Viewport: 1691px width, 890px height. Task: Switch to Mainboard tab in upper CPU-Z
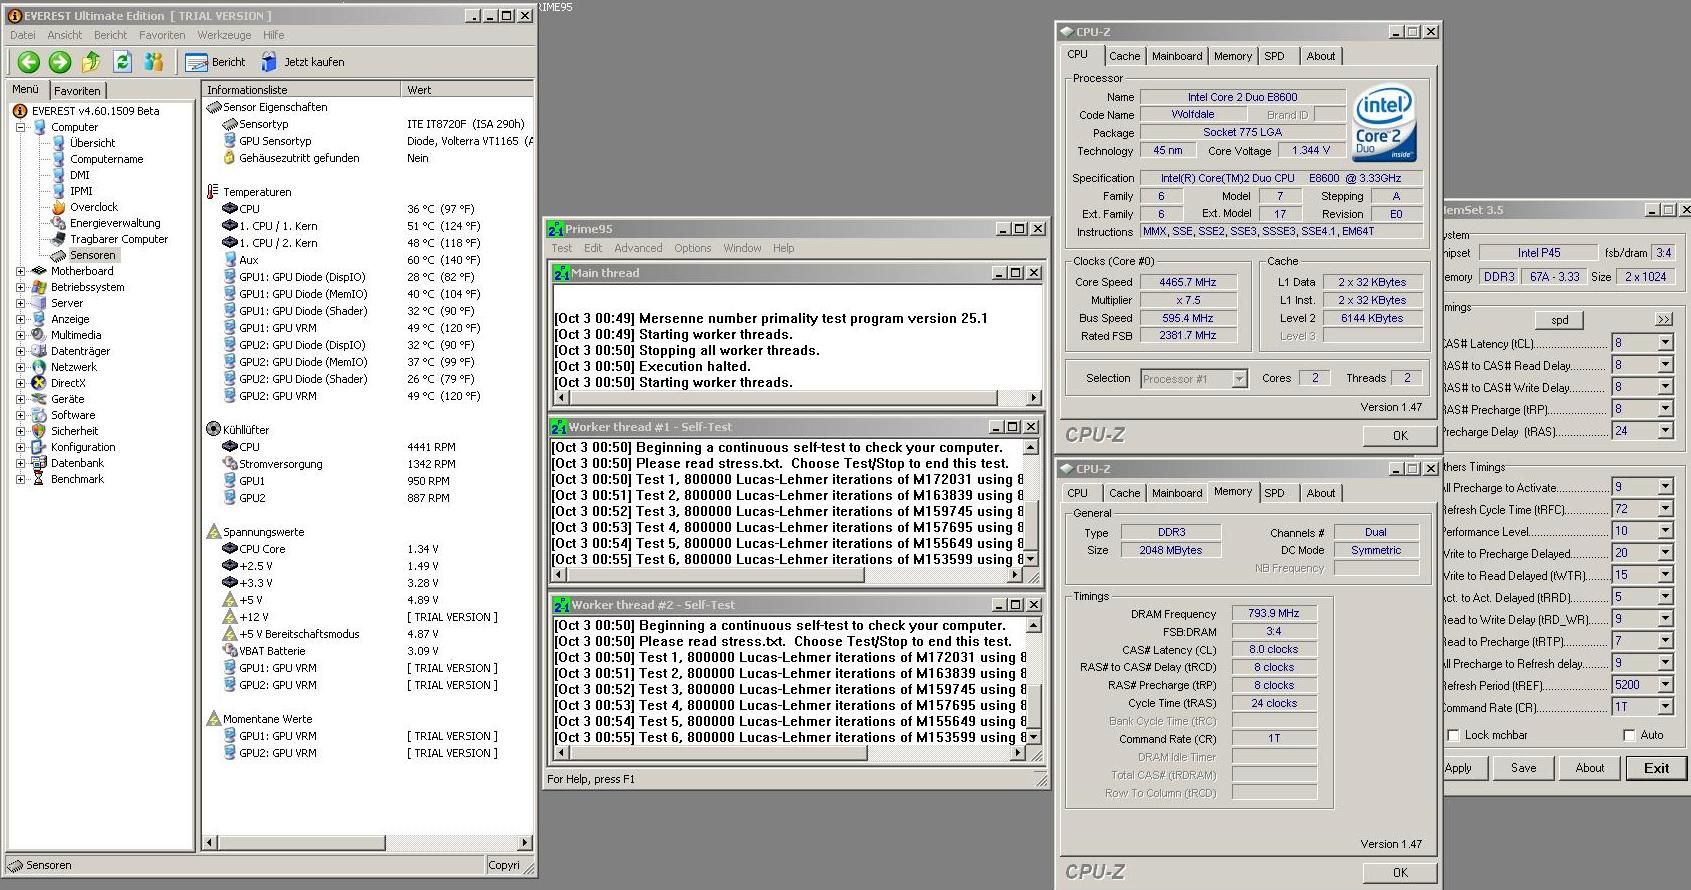pos(1177,56)
